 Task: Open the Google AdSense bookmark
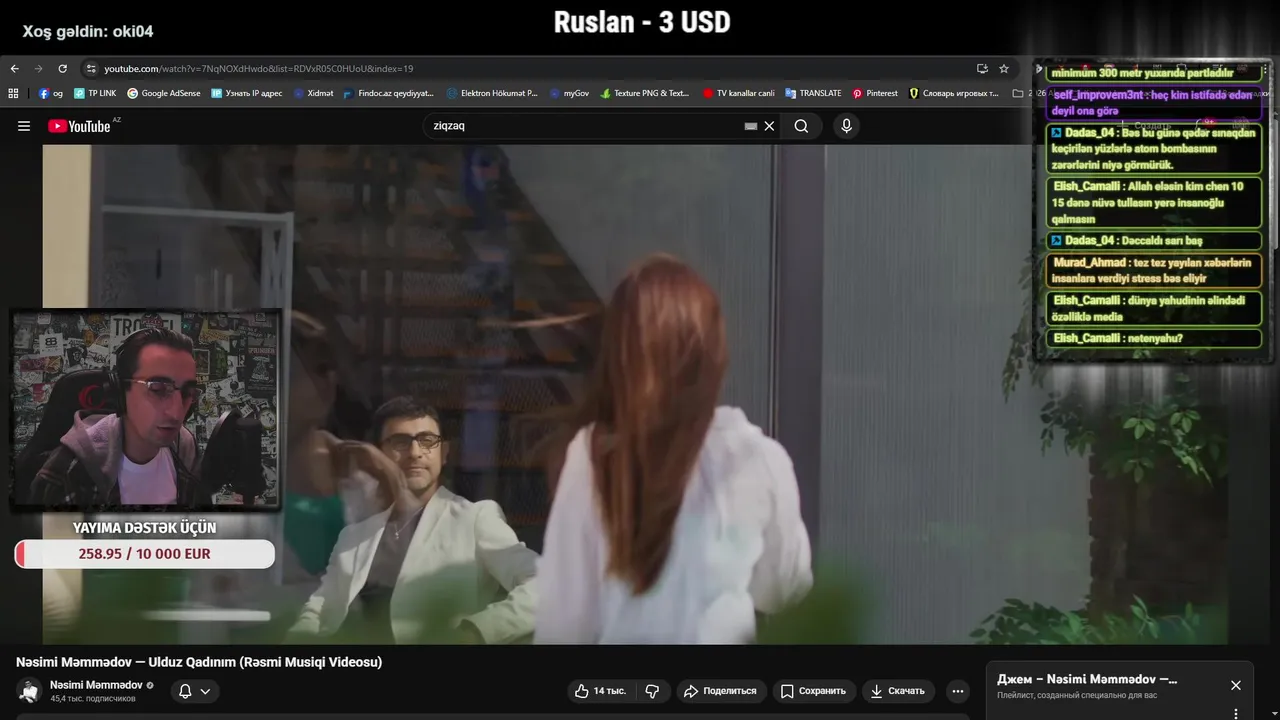(164, 93)
